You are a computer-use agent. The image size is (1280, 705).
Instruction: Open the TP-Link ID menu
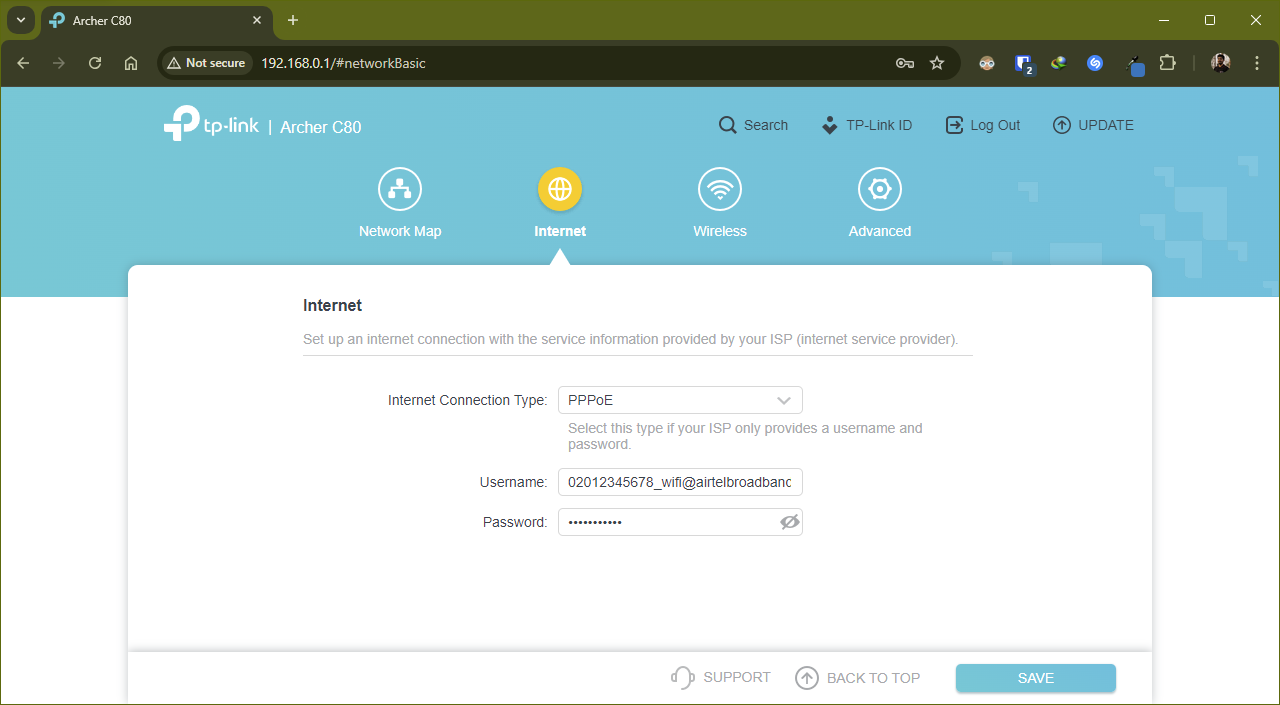click(x=866, y=124)
